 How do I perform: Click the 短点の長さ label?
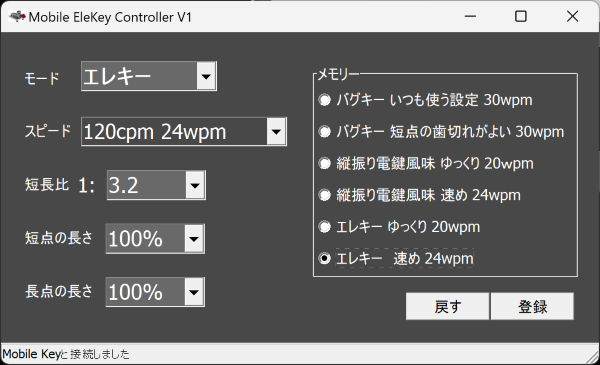point(59,238)
